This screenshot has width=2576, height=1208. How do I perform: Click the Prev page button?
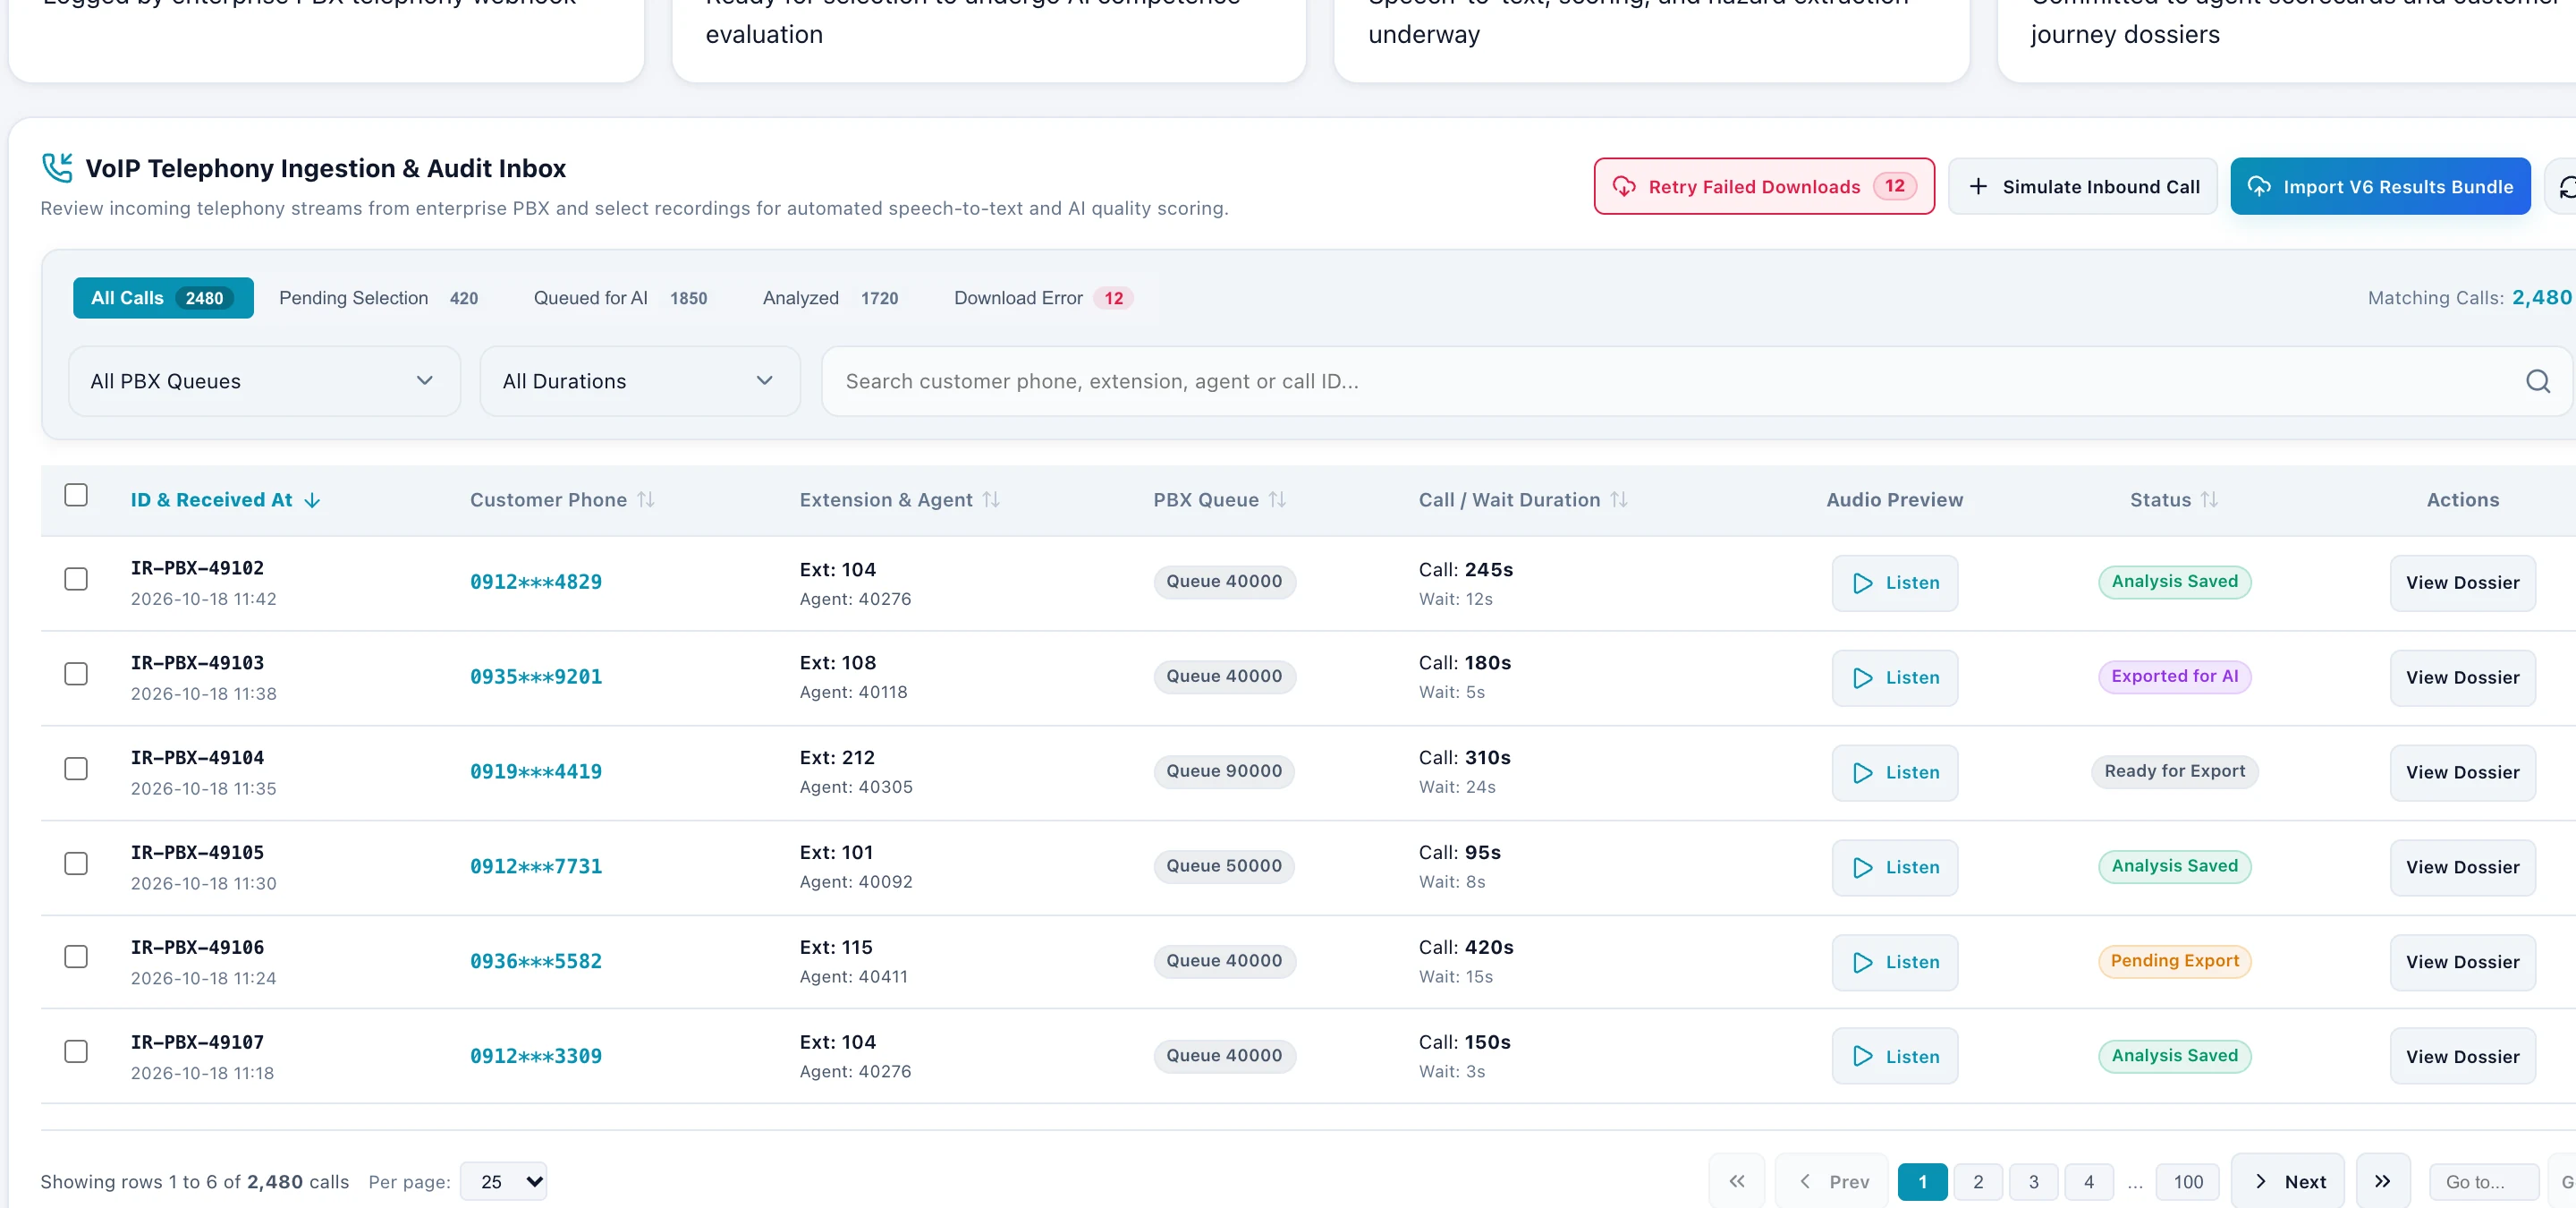click(1832, 1181)
